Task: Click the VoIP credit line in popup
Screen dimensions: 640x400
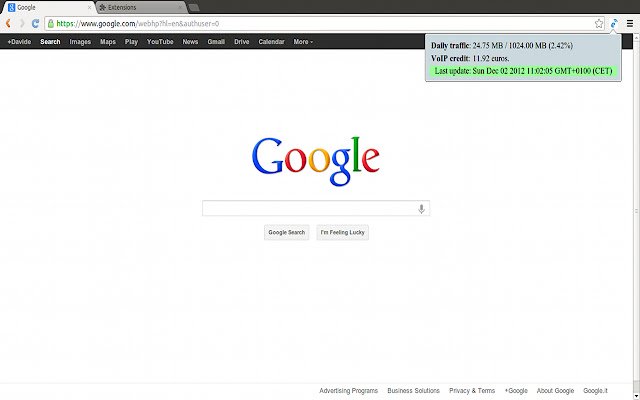Action: (x=470, y=58)
